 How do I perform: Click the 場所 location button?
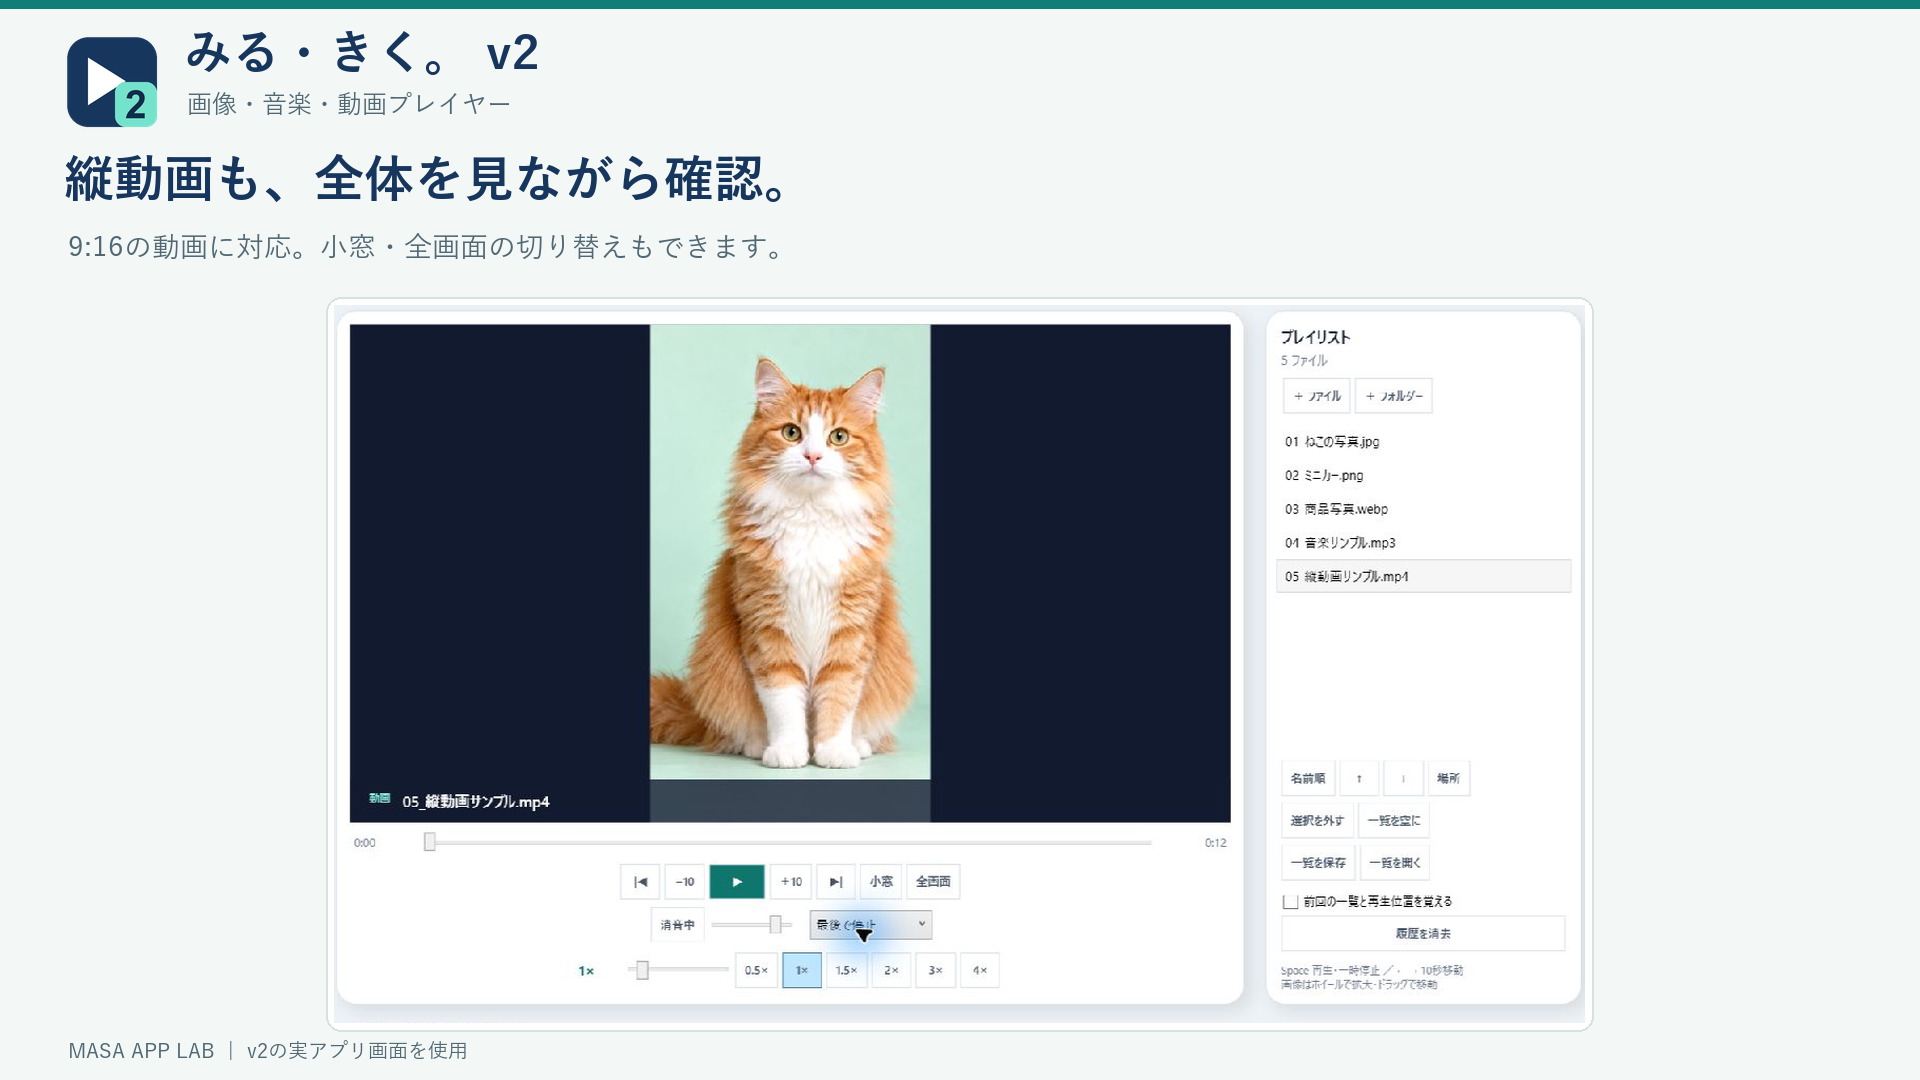pos(1448,778)
